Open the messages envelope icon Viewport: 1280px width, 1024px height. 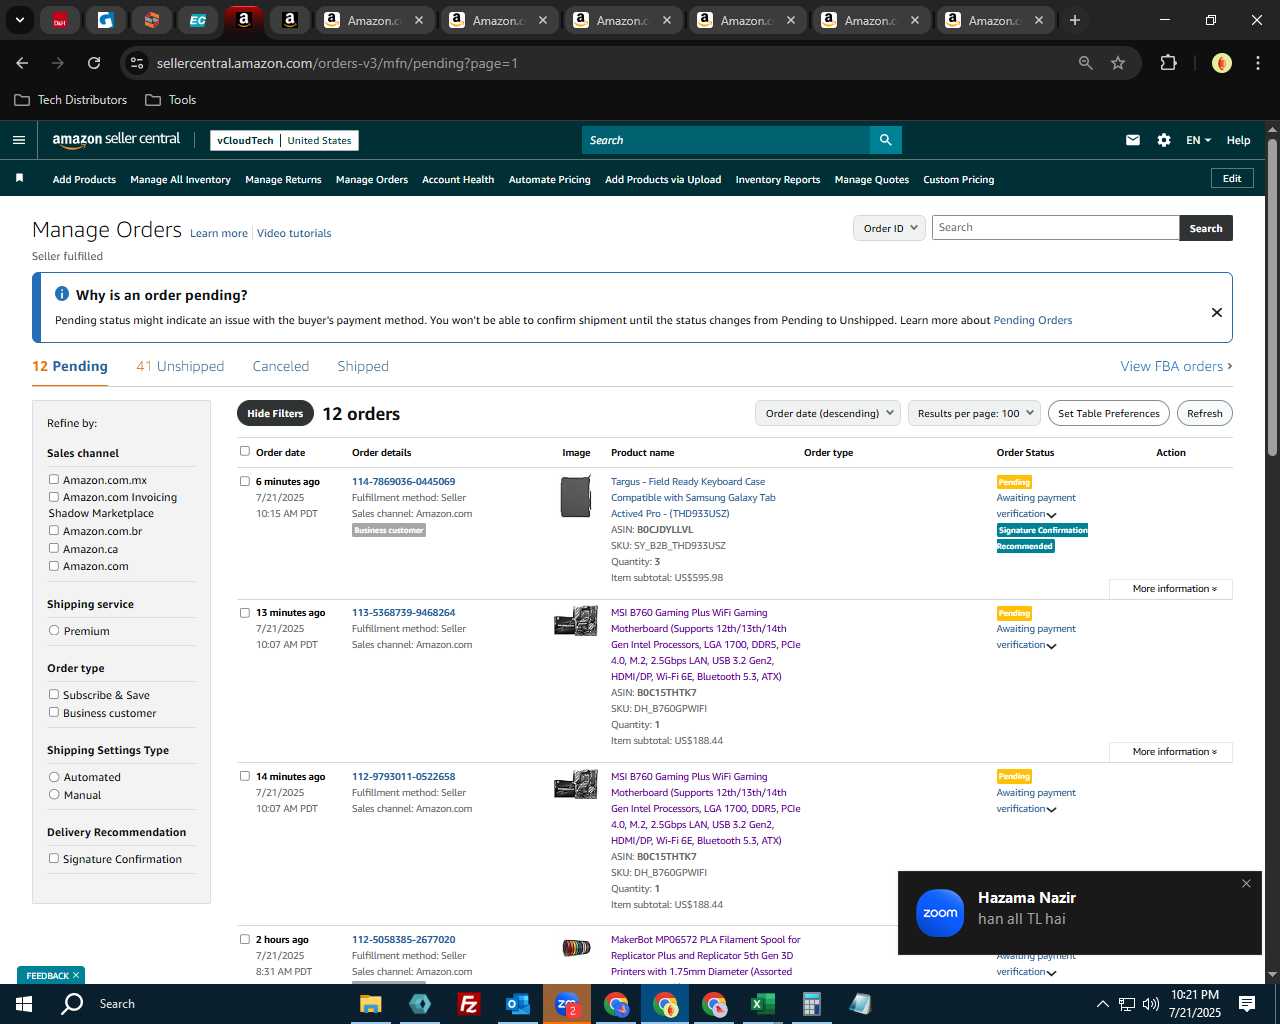[1133, 140]
